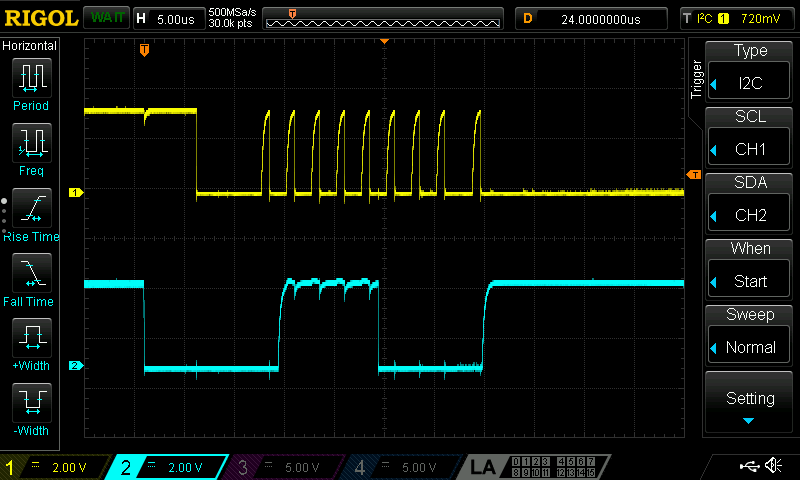Image resolution: width=800 pixels, height=480 pixels.
Task: Select the -Width measurement icon
Action: [x=31, y=409]
